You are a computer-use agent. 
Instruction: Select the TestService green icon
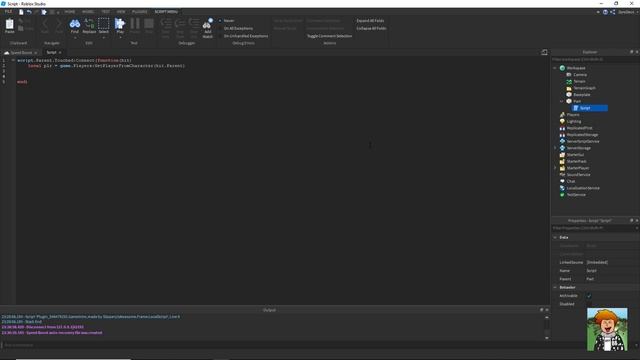pos(562,195)
